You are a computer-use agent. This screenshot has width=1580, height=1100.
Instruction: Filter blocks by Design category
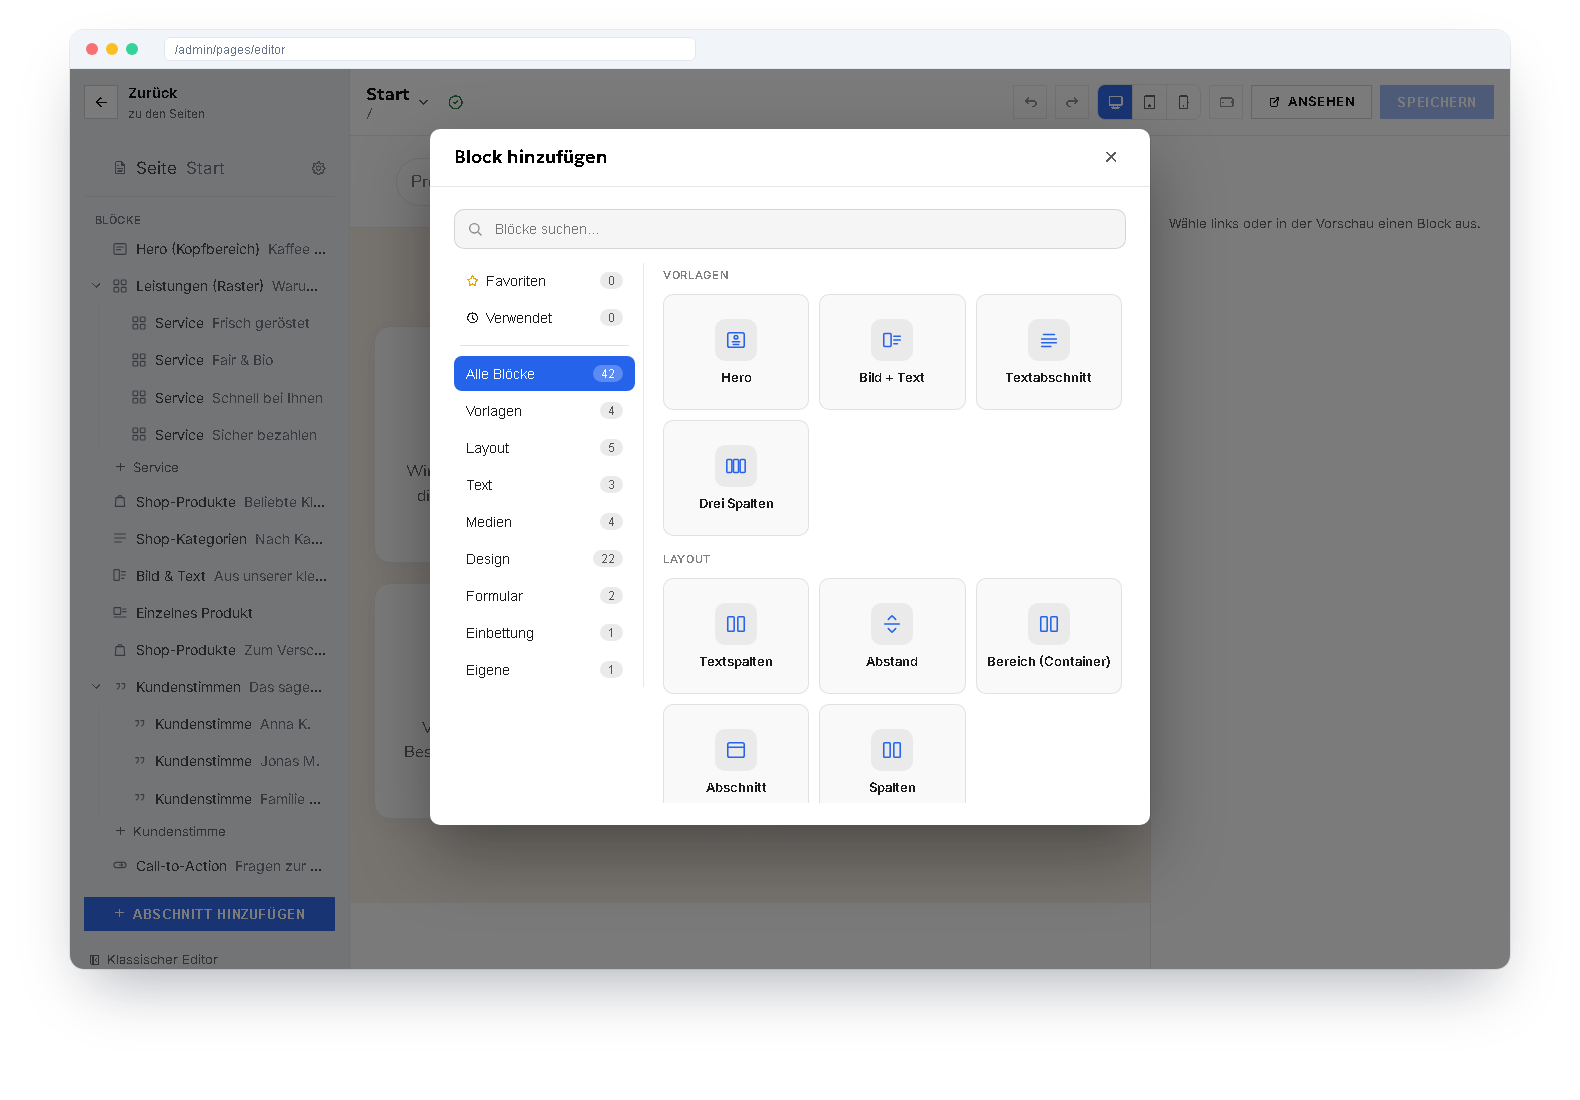tap(544, 559)
